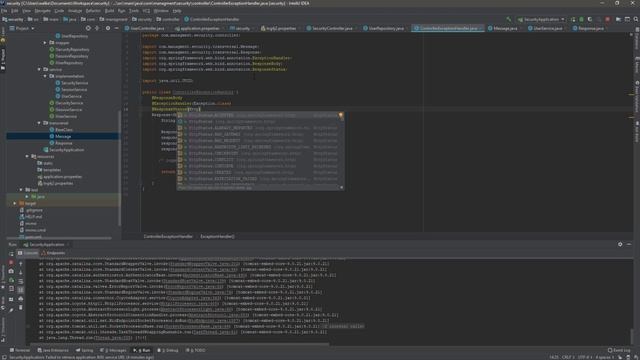Open the Help menu
640x360 pixels.
[177, 11]
